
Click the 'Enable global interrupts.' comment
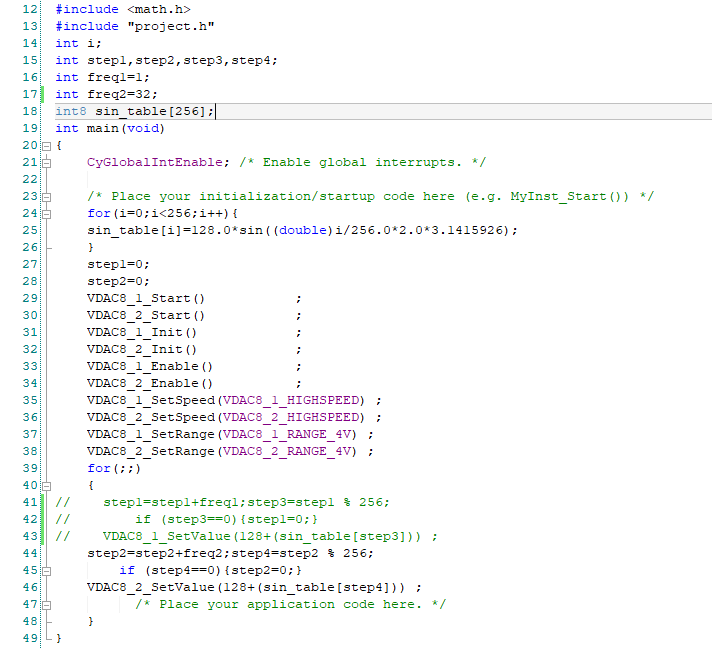click(362, 163)
